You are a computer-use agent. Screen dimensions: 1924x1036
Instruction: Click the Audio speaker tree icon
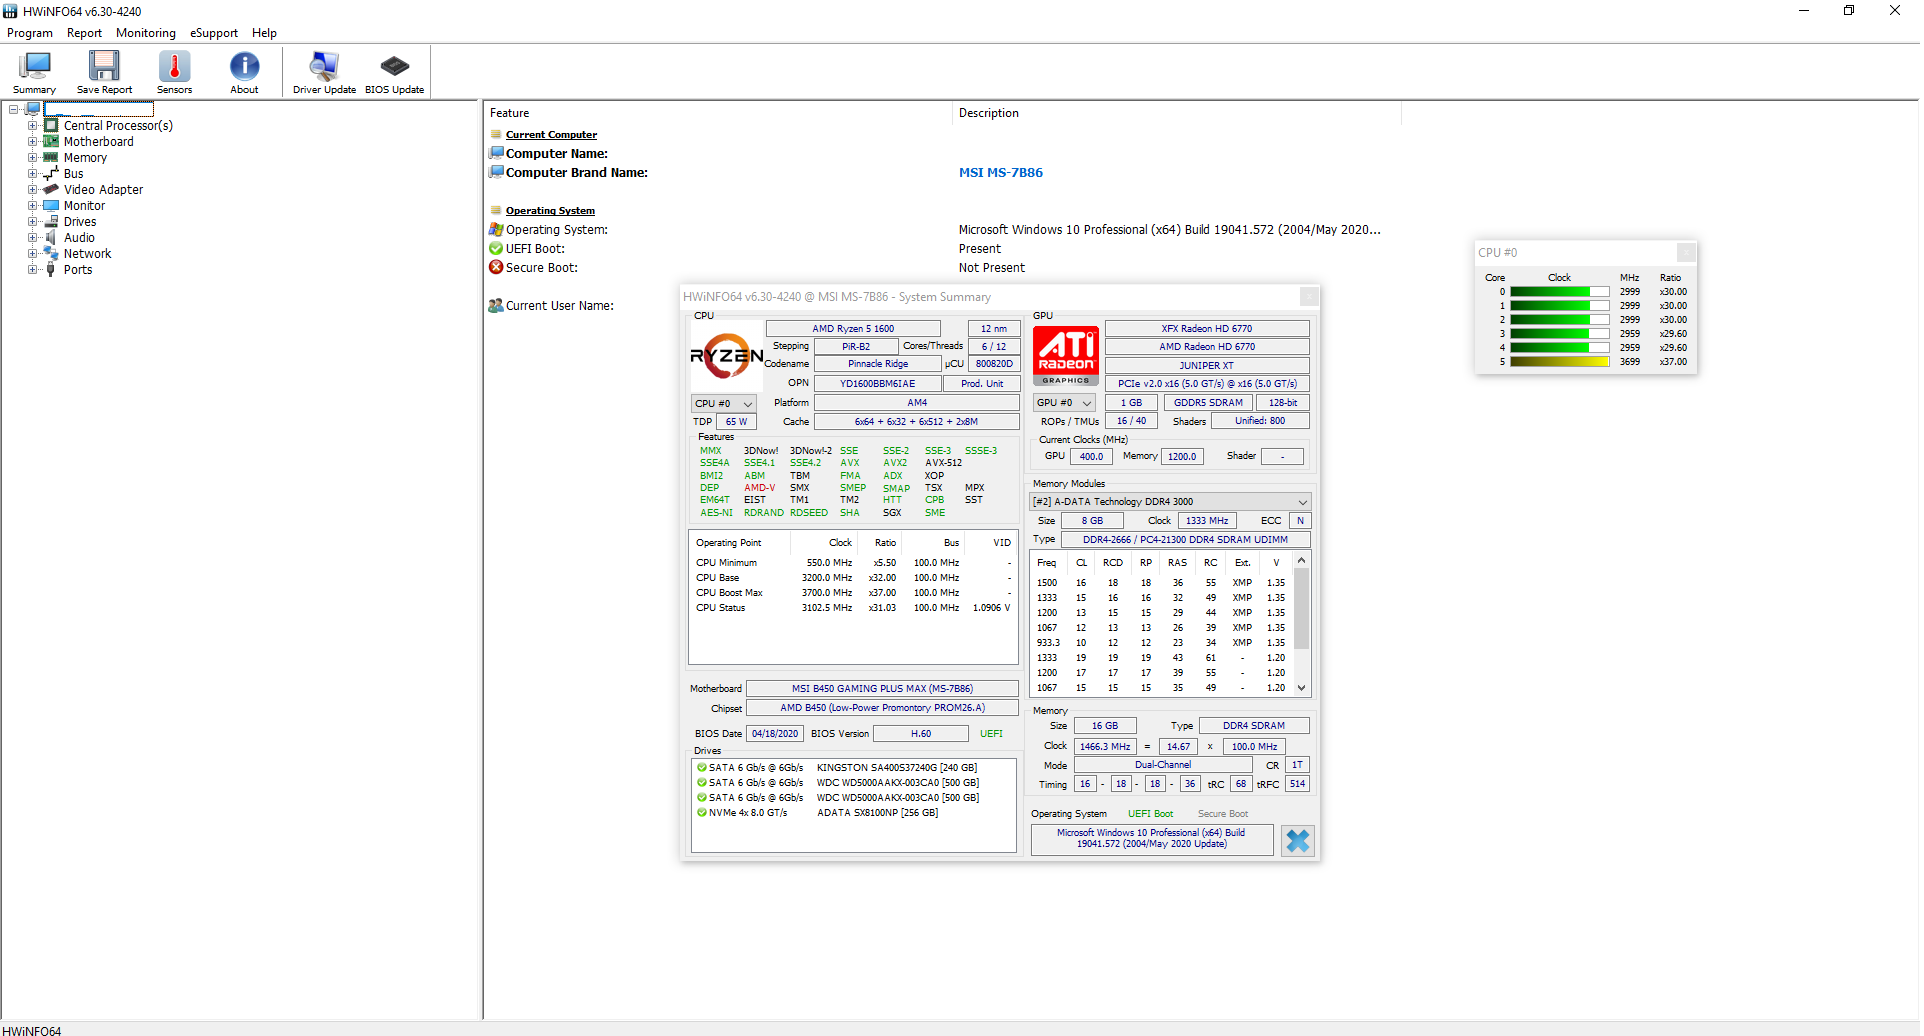point(51,238)
